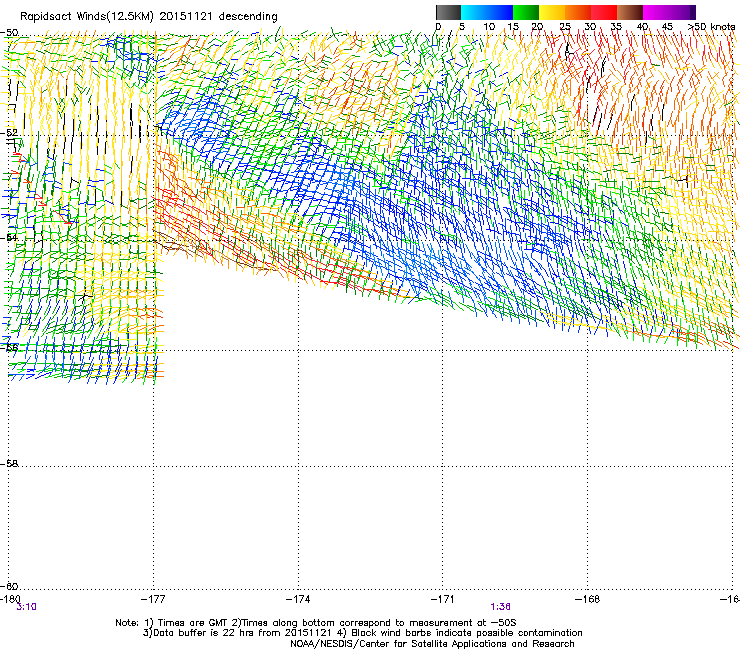Click the purple '3:10' time label
740x650 pixels.
click(26, 607)
